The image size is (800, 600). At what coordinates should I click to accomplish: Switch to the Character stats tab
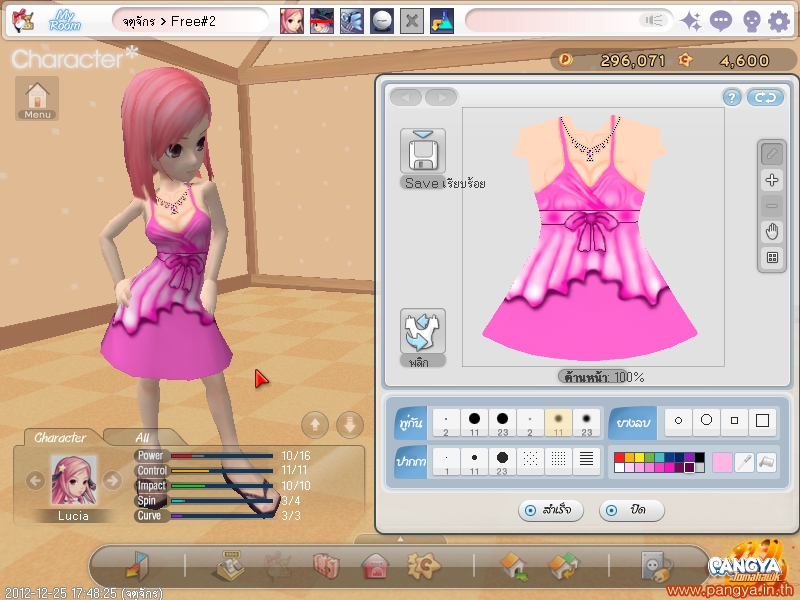pos(60,438)
